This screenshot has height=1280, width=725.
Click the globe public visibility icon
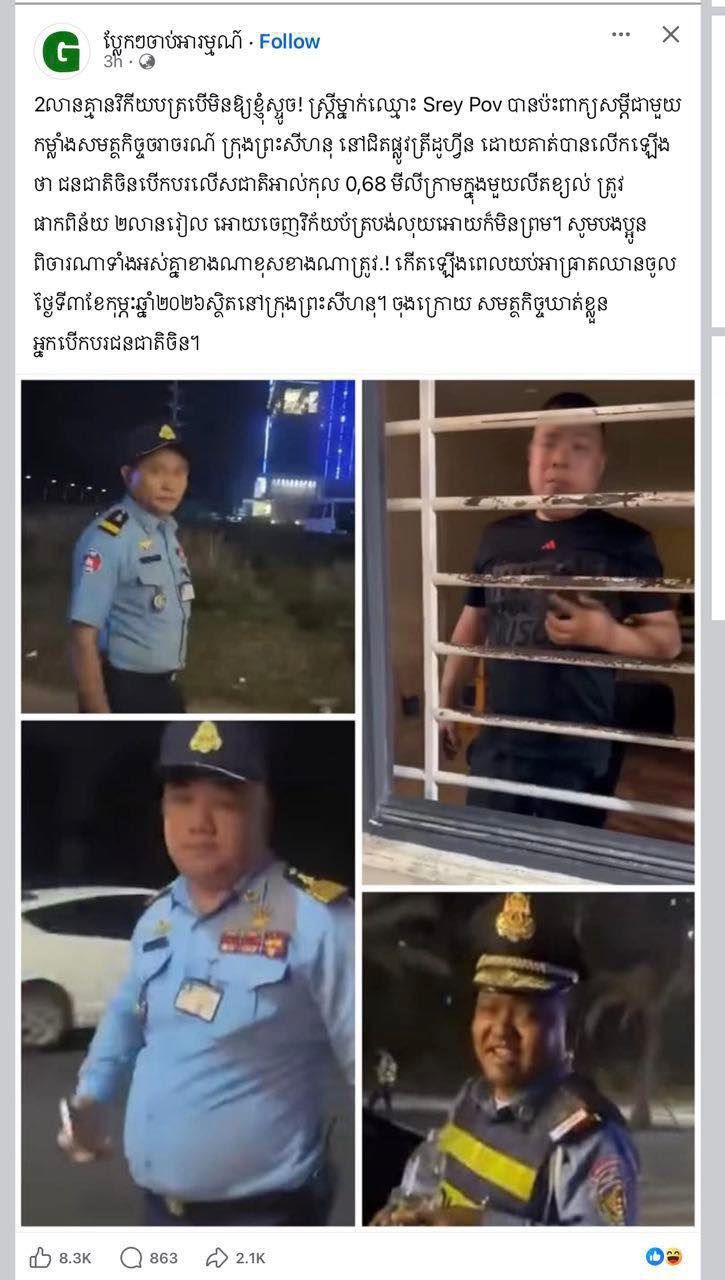[147, 62]
